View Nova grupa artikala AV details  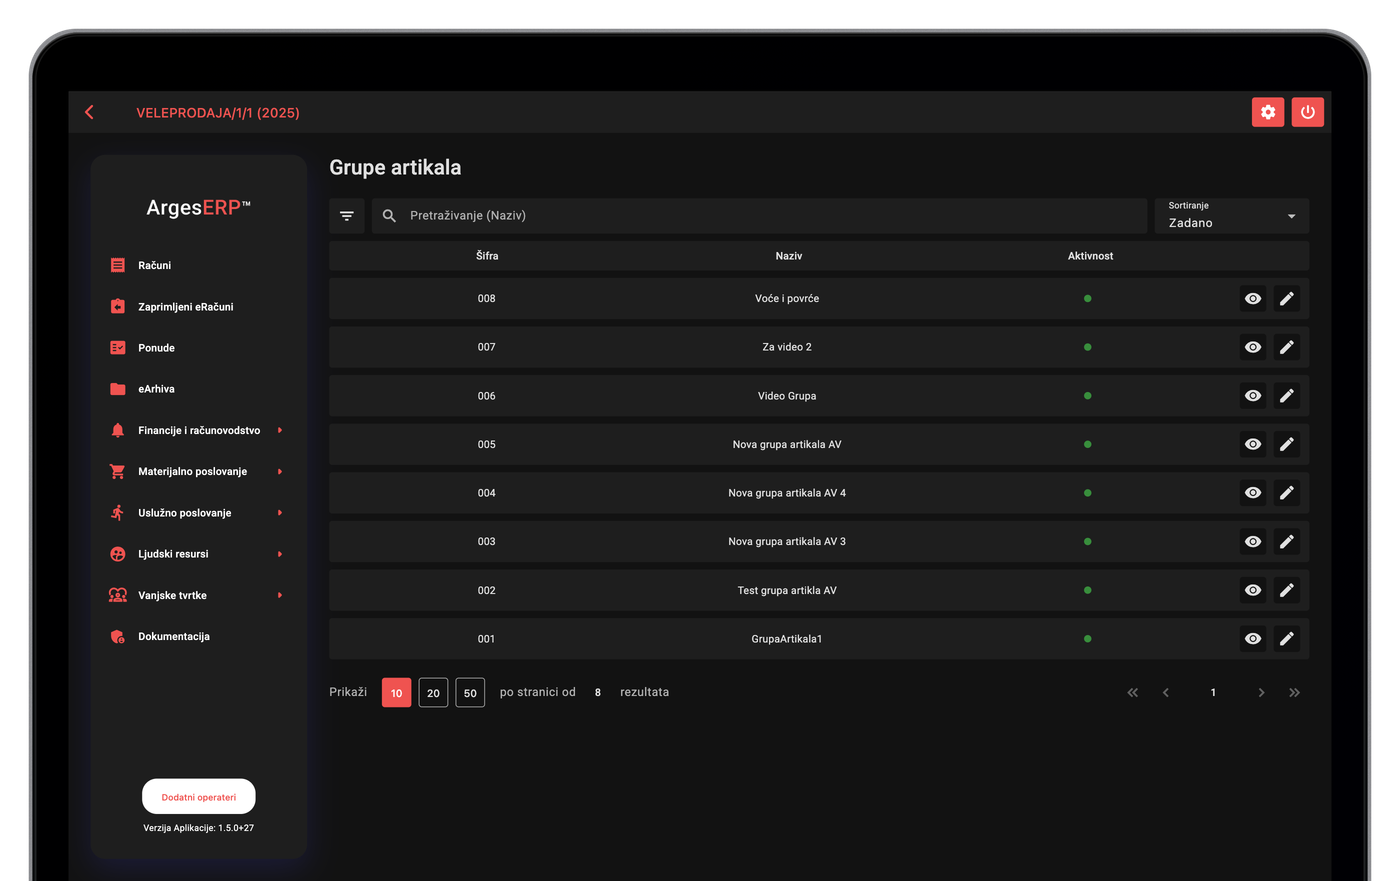(1253, 444)
